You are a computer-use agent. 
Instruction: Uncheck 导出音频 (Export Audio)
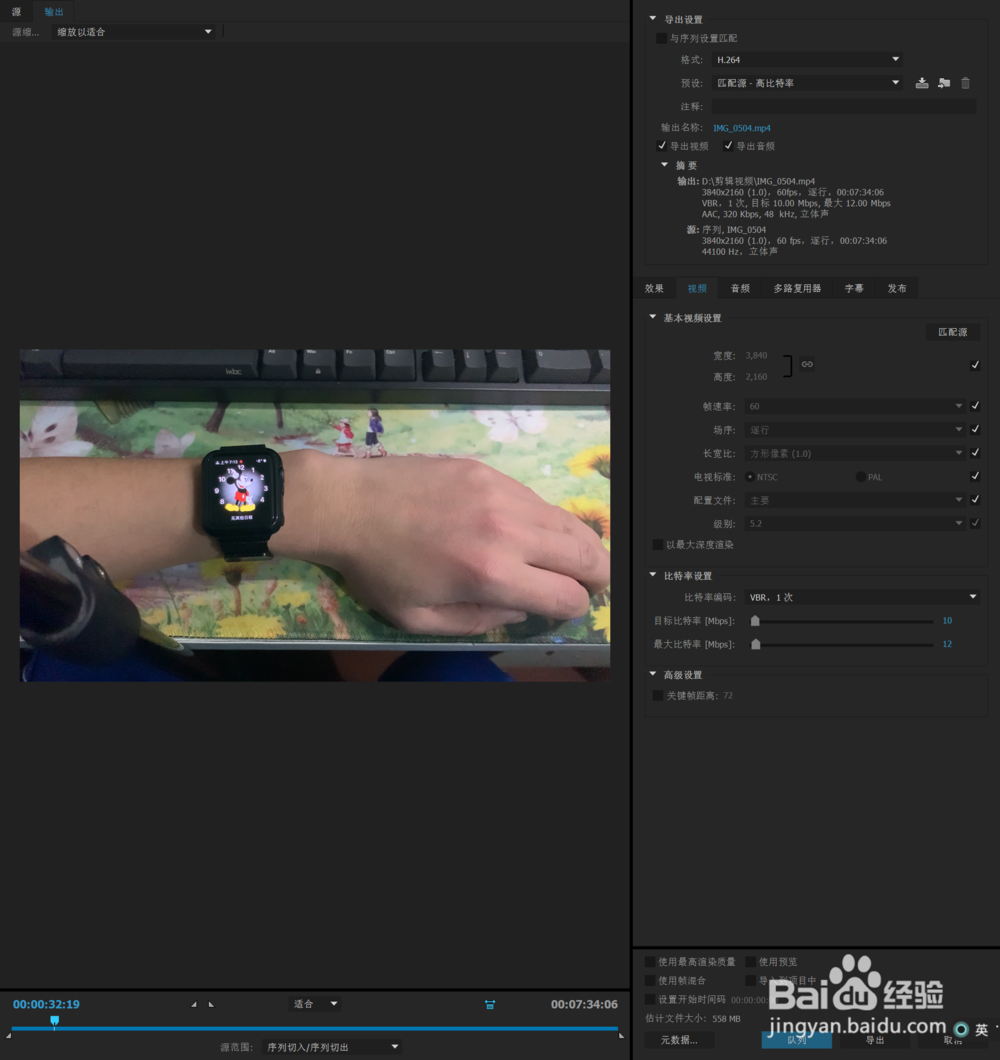pos(729,145)
